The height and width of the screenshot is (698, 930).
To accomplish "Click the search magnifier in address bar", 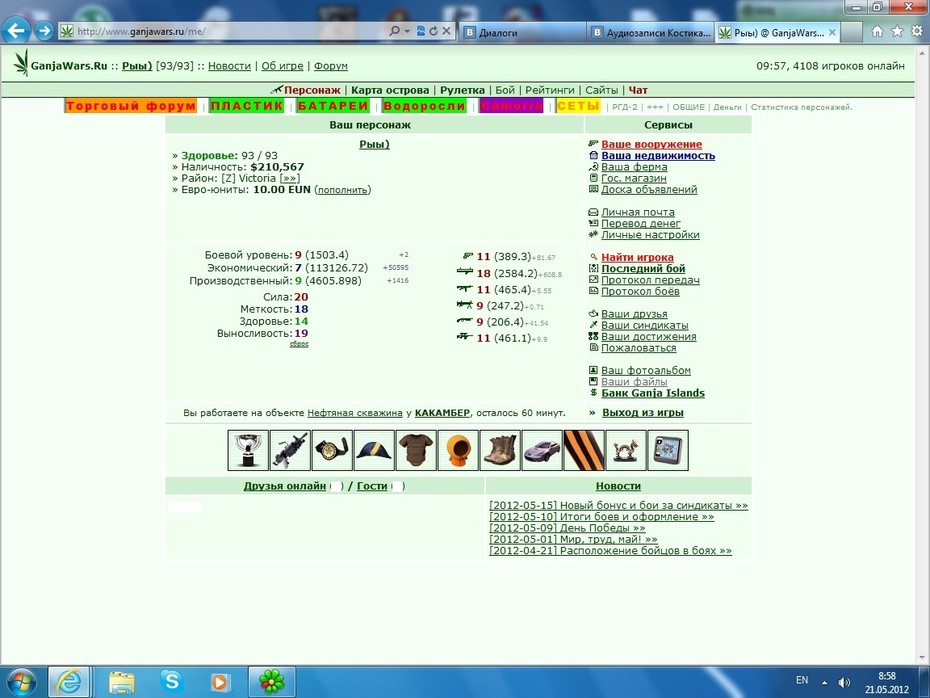I will (394, 31).
